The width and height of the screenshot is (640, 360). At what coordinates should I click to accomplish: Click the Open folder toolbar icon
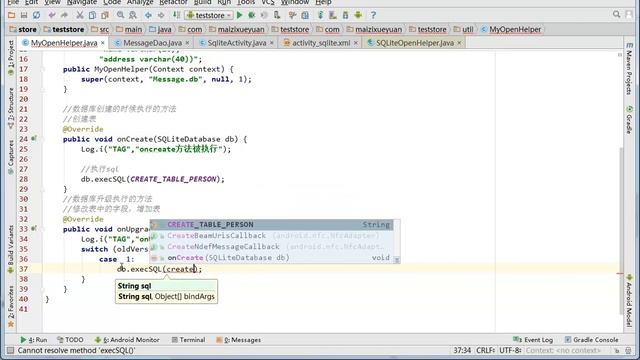click(11, 16)
